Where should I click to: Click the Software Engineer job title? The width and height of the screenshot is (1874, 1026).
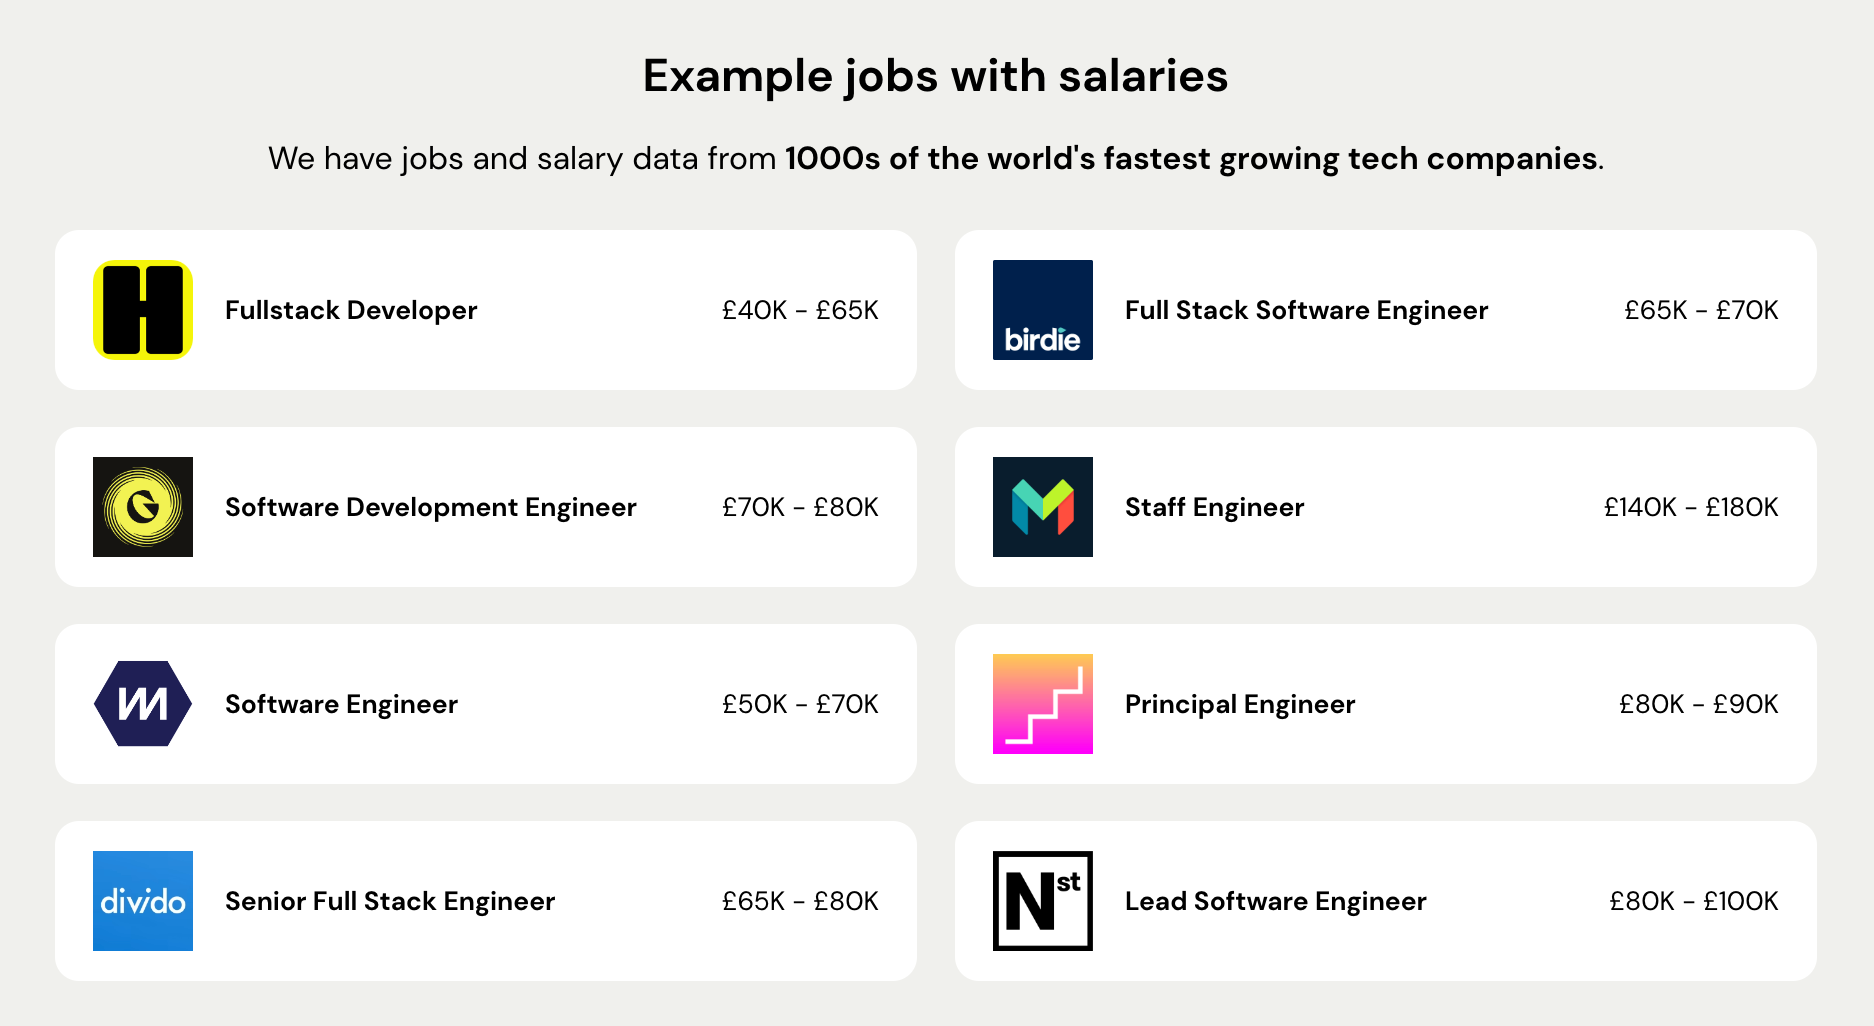click(x=341, y=704)
